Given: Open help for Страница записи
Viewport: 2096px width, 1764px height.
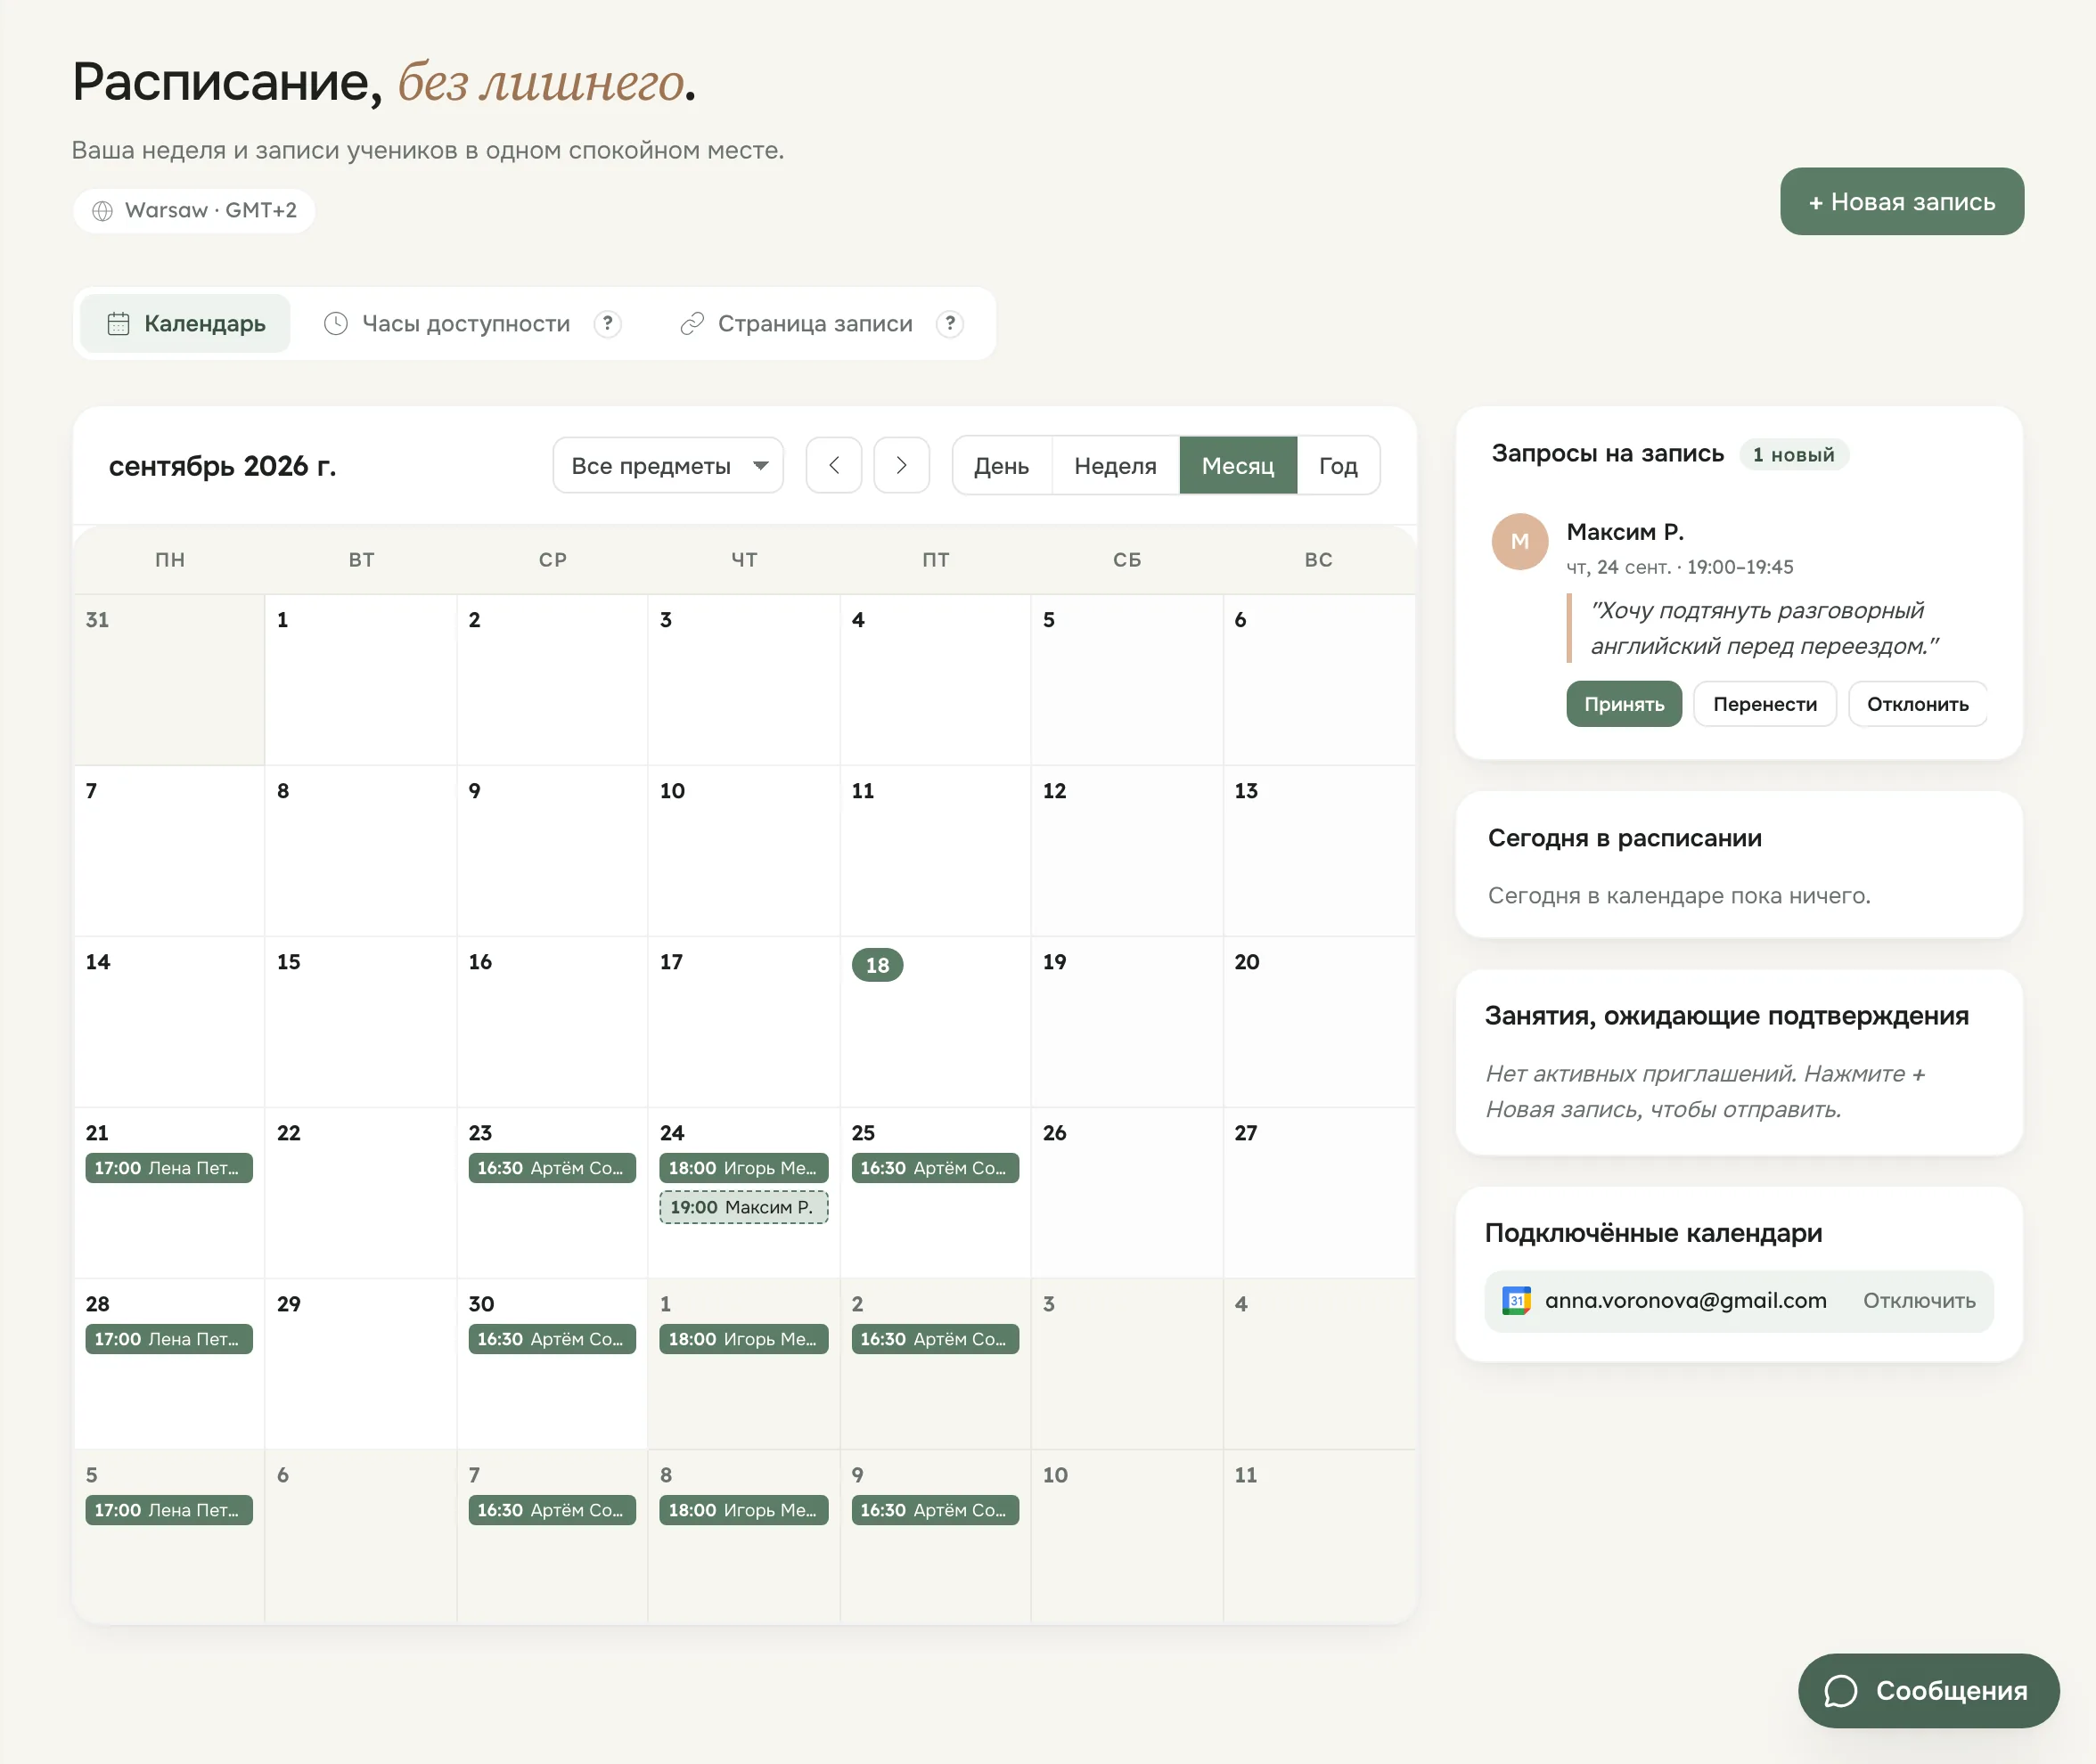Looking at the screenshot, I should [950, 324].
